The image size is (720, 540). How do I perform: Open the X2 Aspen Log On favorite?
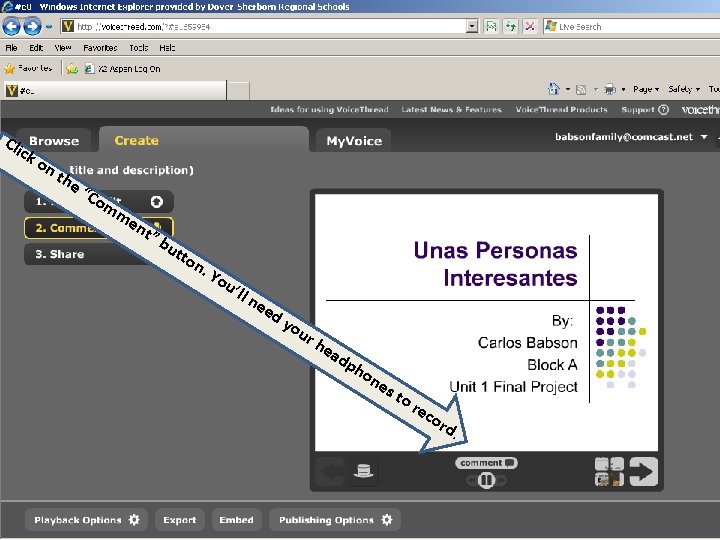[x=123, y=69]
